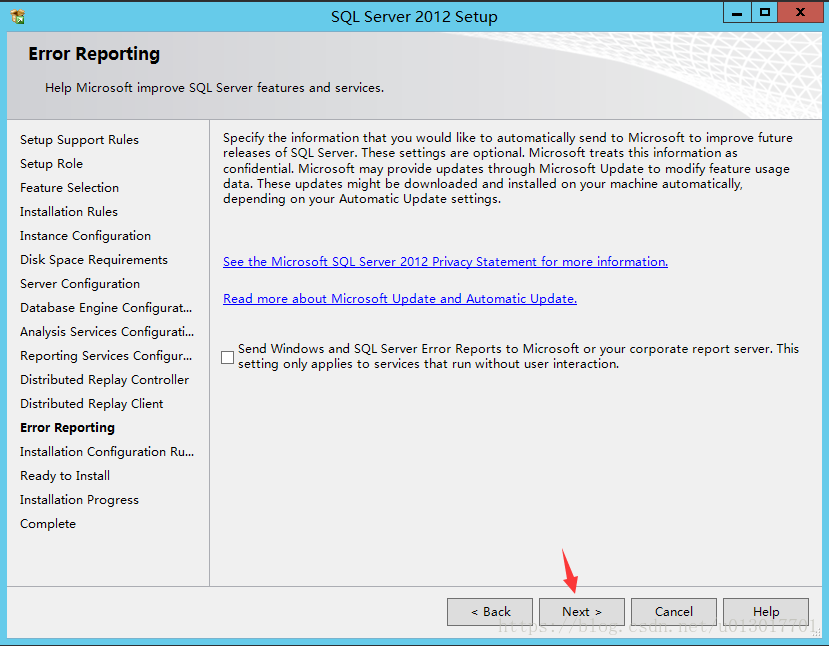Select Analysis Services Configuration step
The height and width of the screenshot is (646, 829).
(x=107, y=331)
